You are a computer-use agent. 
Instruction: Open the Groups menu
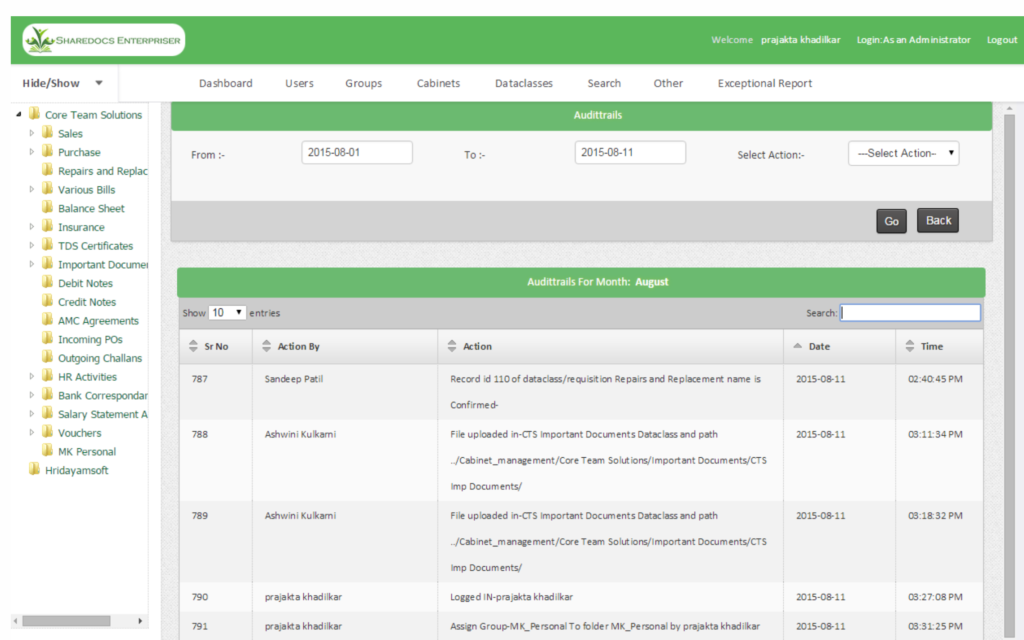click(x=363, y=83)
